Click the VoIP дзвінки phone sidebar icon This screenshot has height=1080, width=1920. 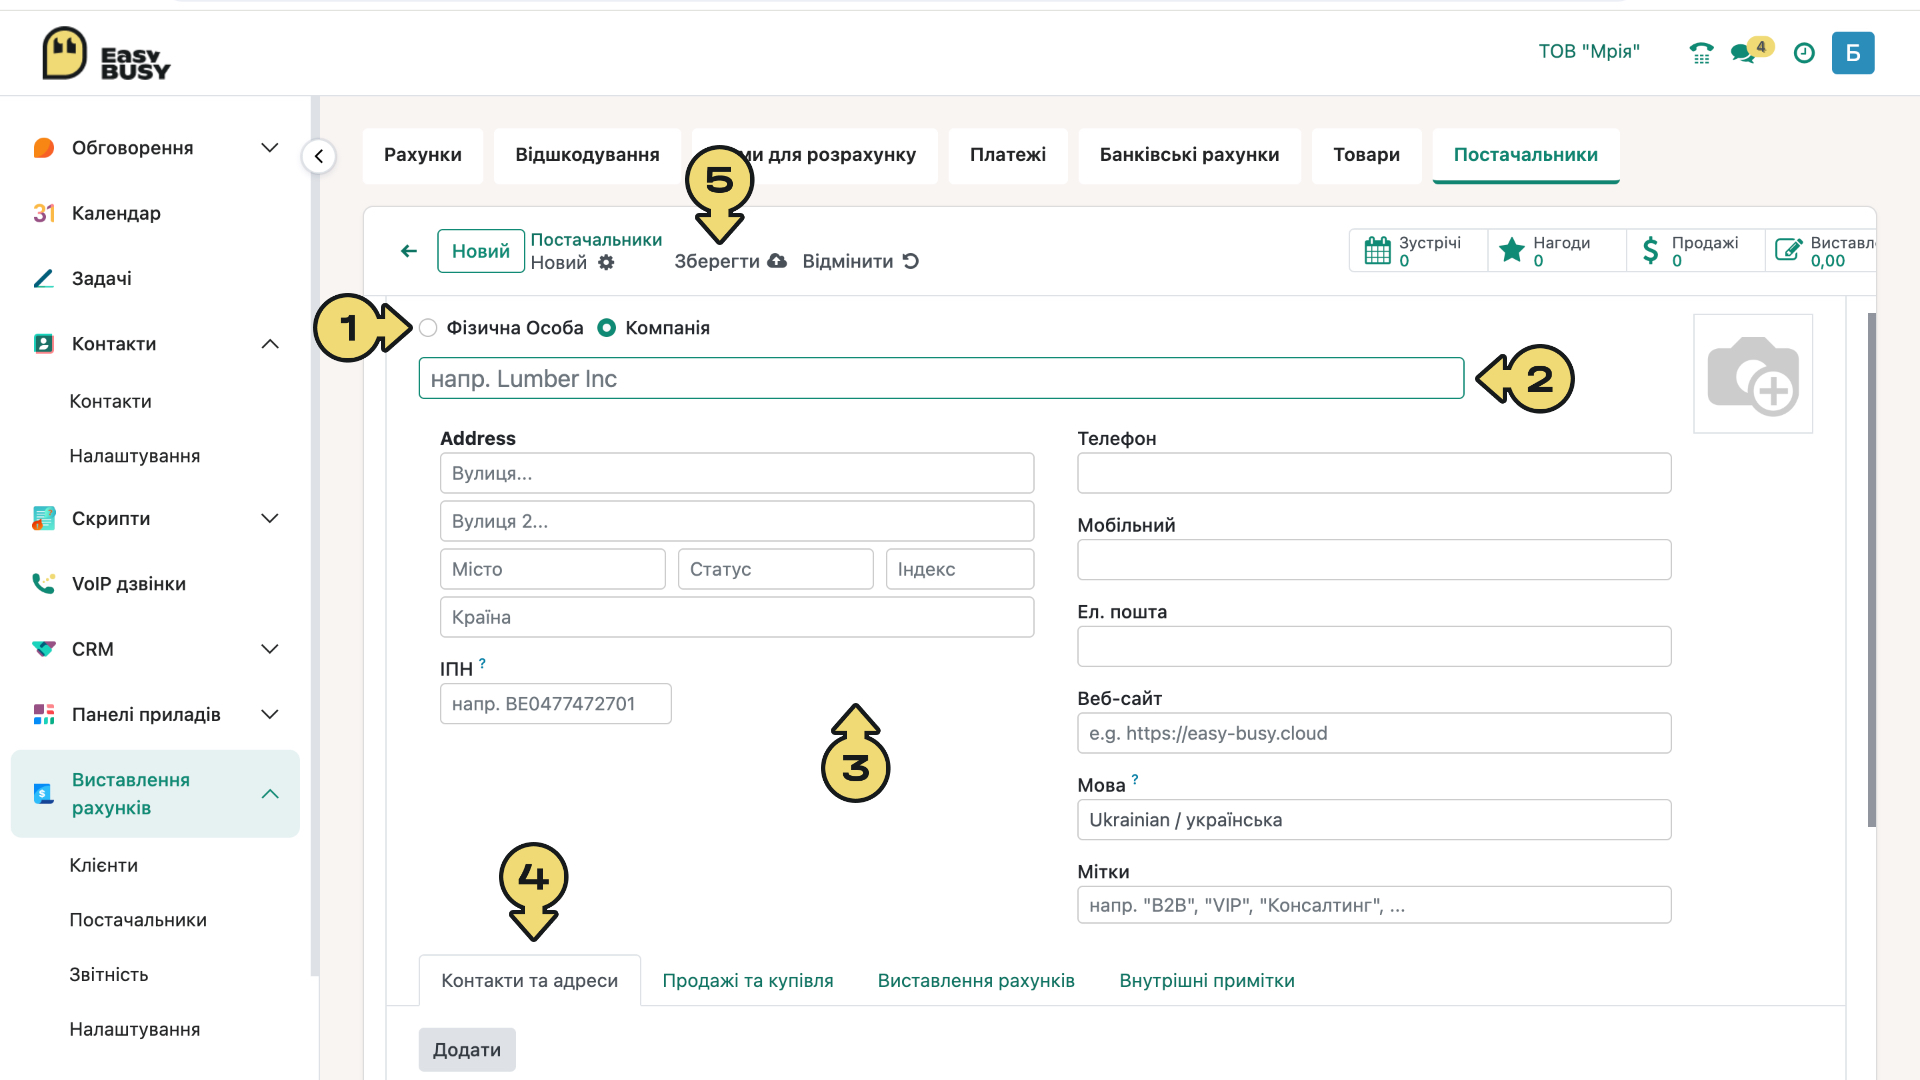click(x=43, y=583)
